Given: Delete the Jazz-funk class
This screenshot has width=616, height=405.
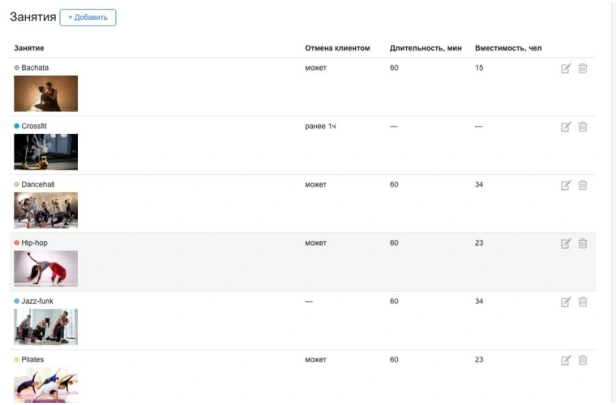Looking at the screenshot, I should pyautogui.click(x=583, y=301).
